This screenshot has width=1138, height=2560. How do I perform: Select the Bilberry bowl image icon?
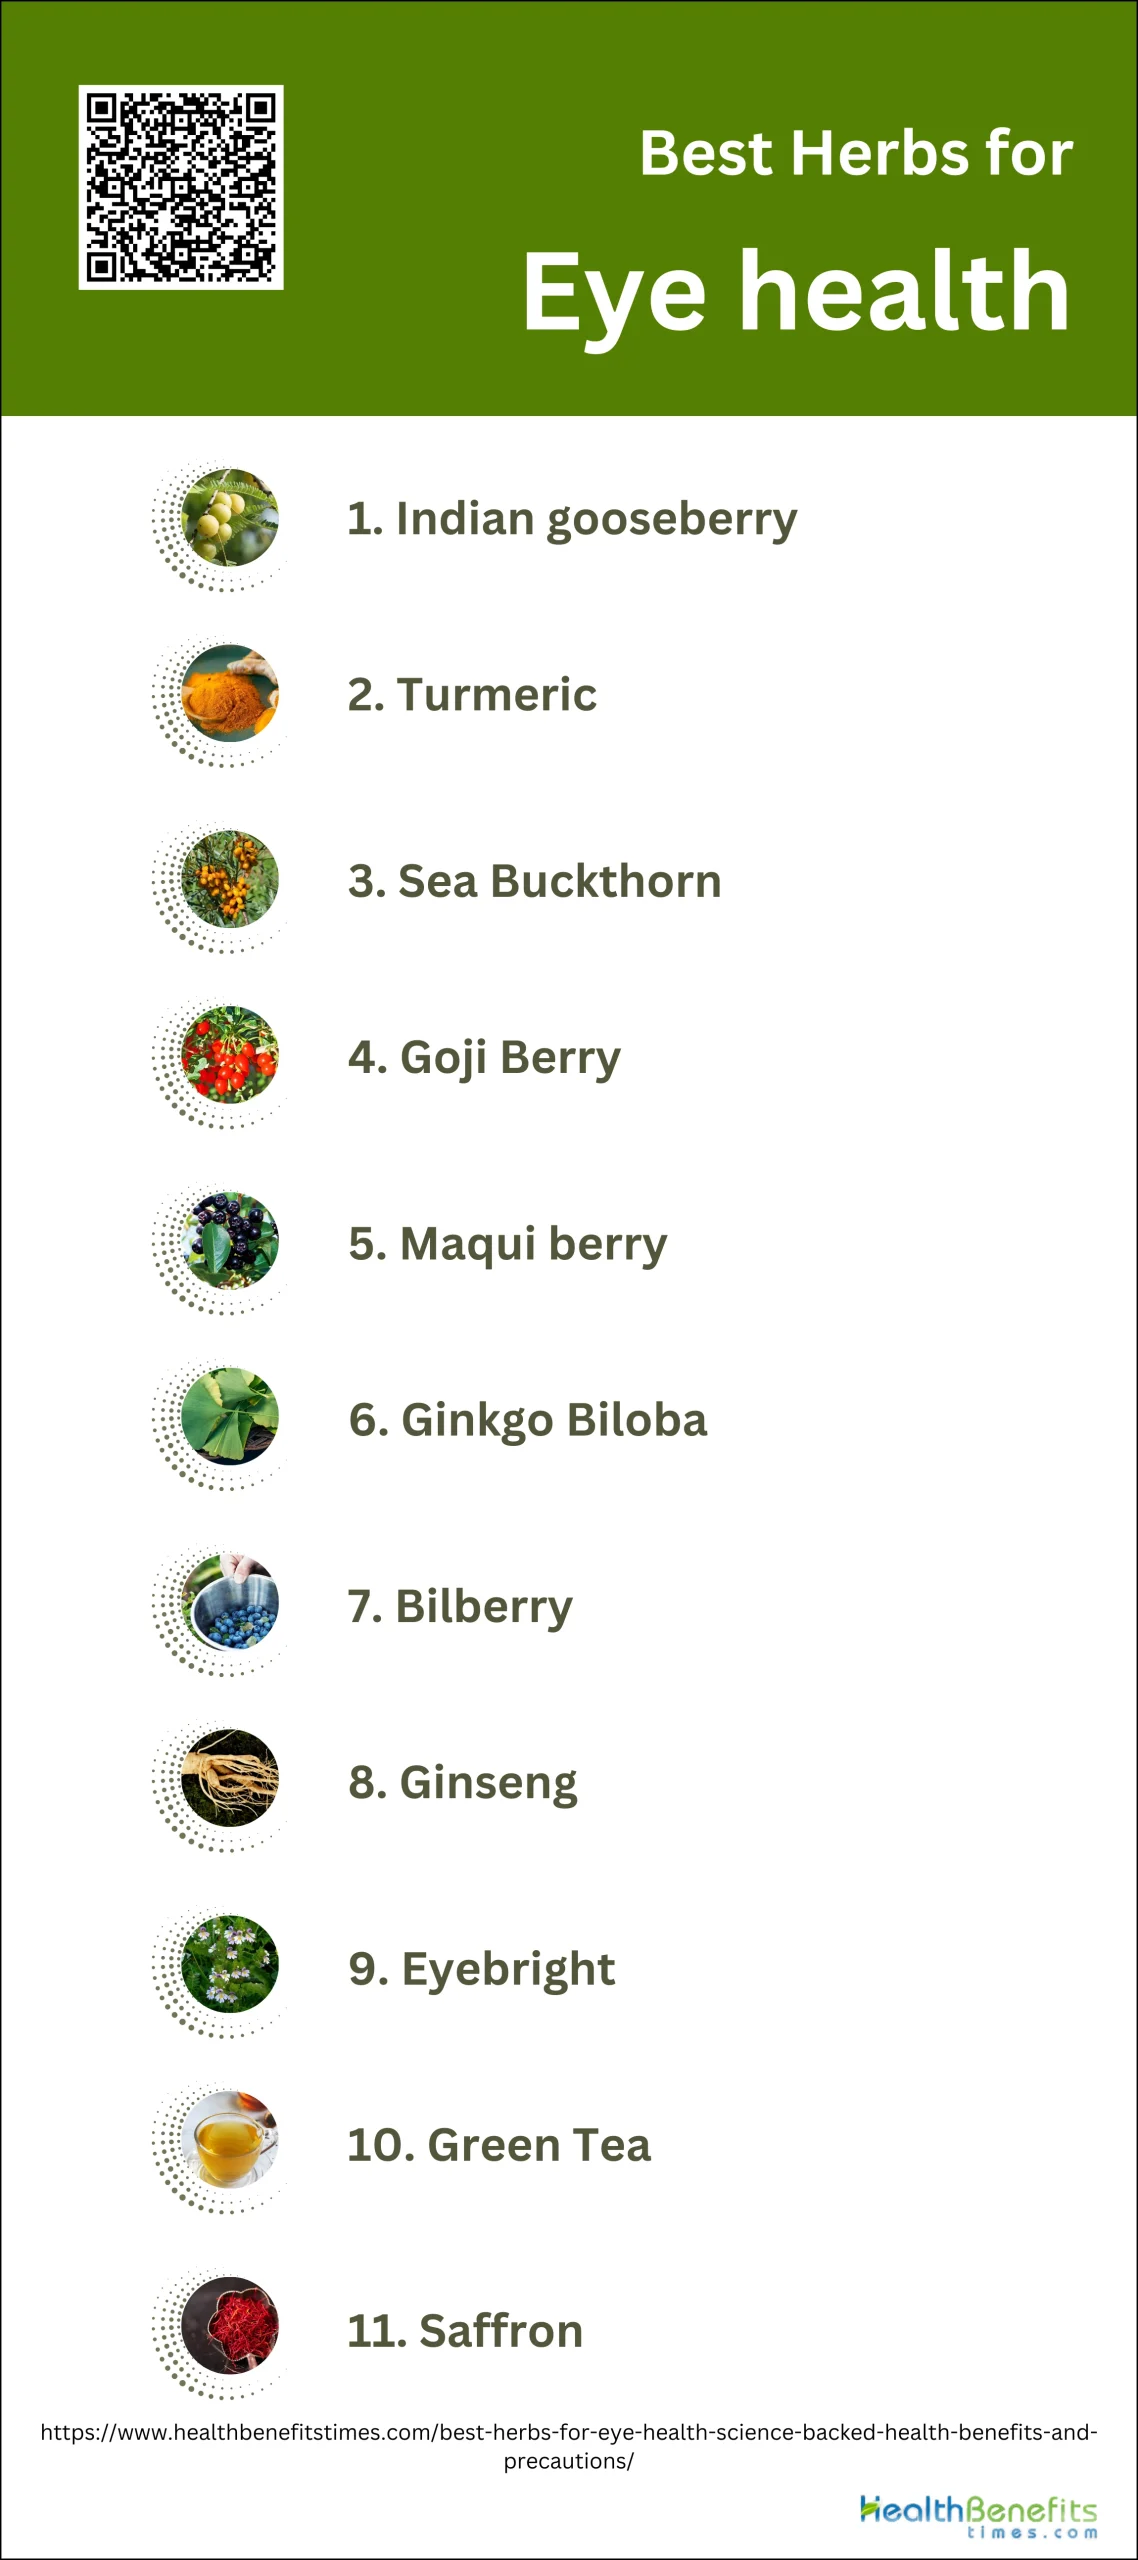click(230, 1603)
